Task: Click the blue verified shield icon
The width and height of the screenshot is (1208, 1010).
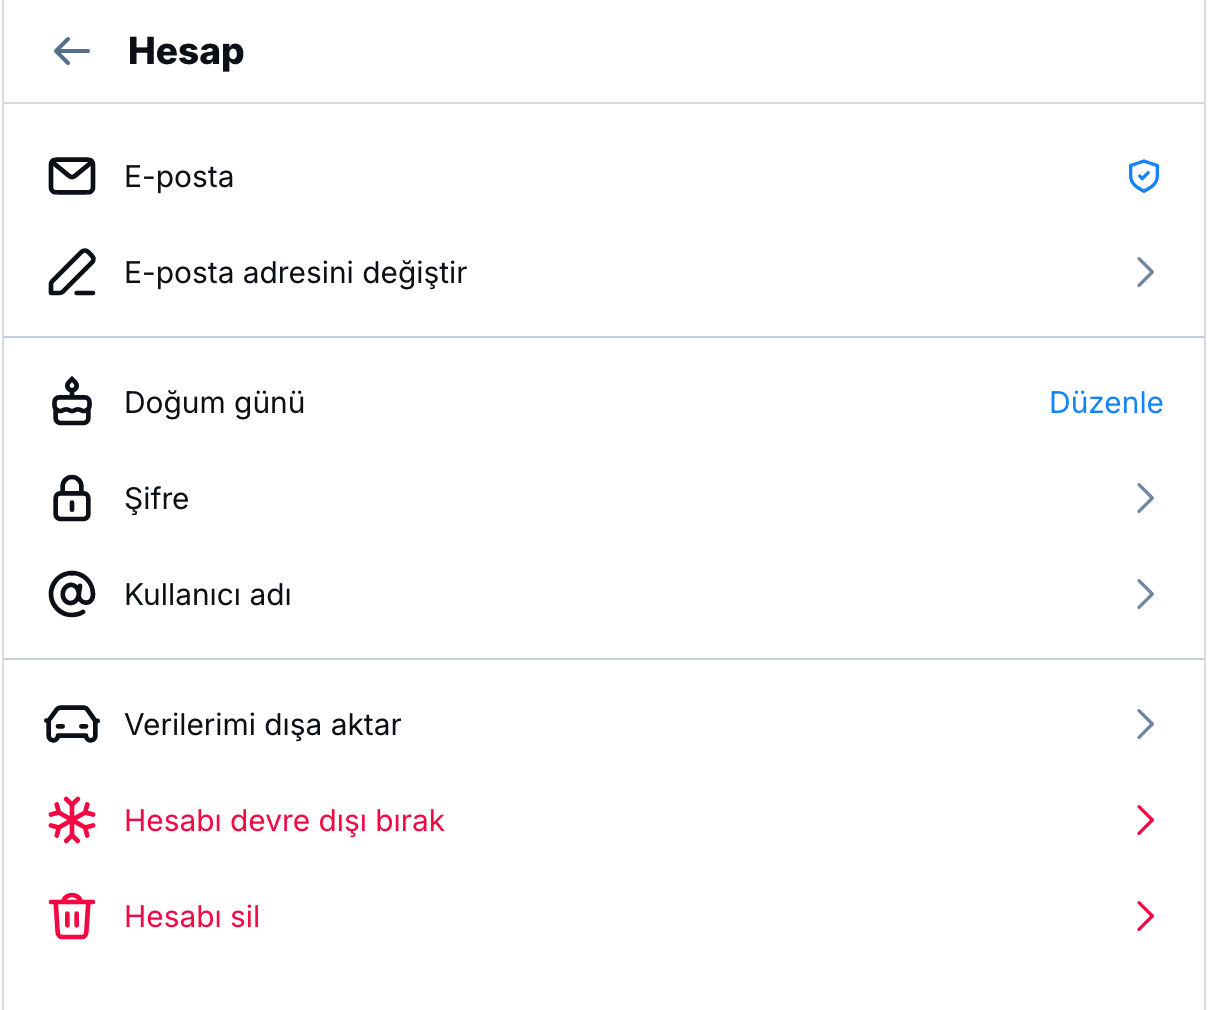Action: tap(1143, 176)
